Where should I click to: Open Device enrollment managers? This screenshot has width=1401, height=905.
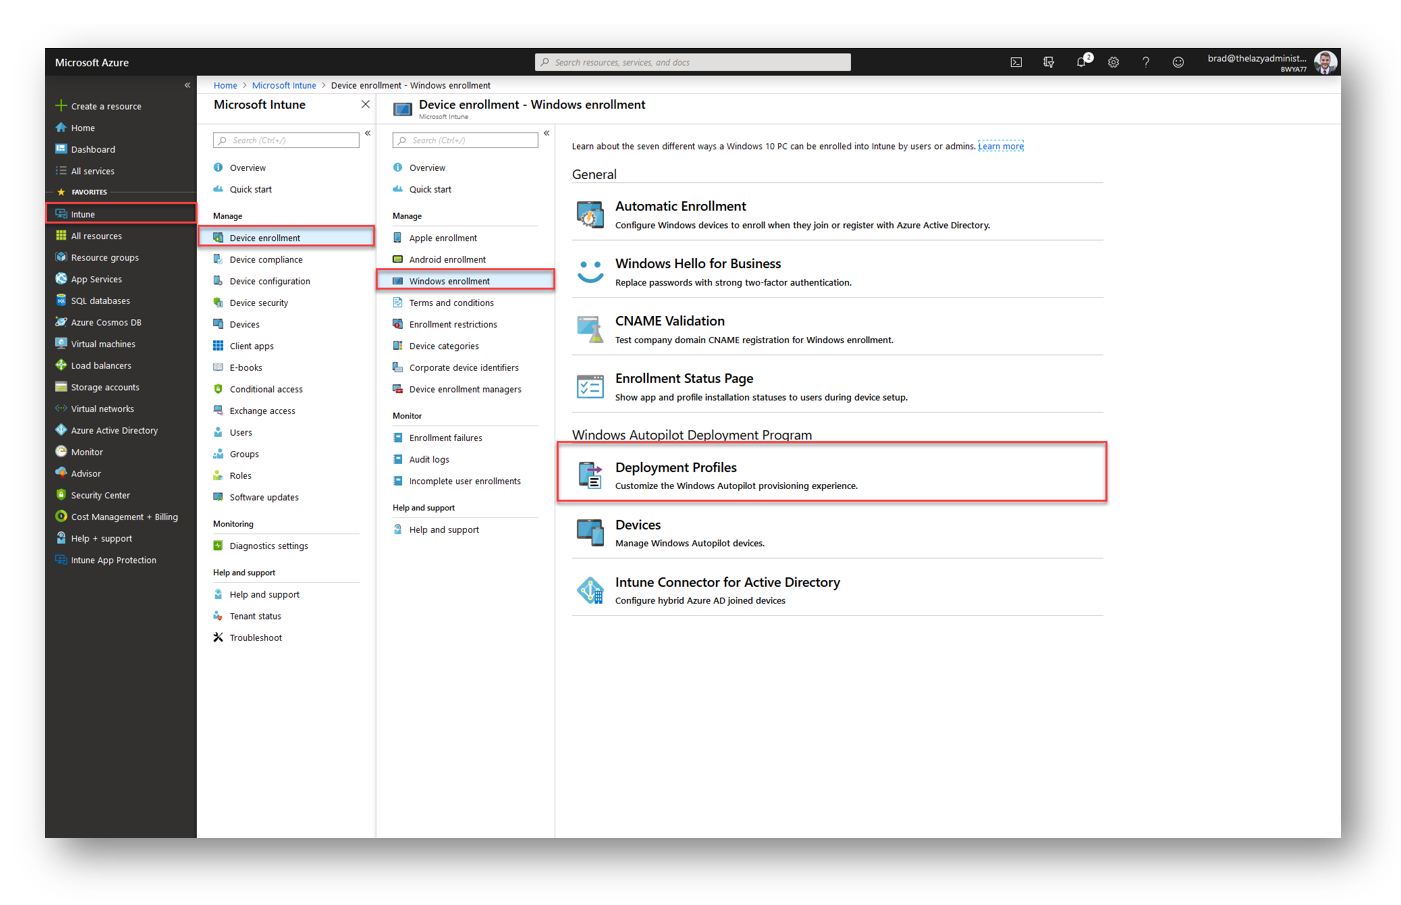pos(464,389)
